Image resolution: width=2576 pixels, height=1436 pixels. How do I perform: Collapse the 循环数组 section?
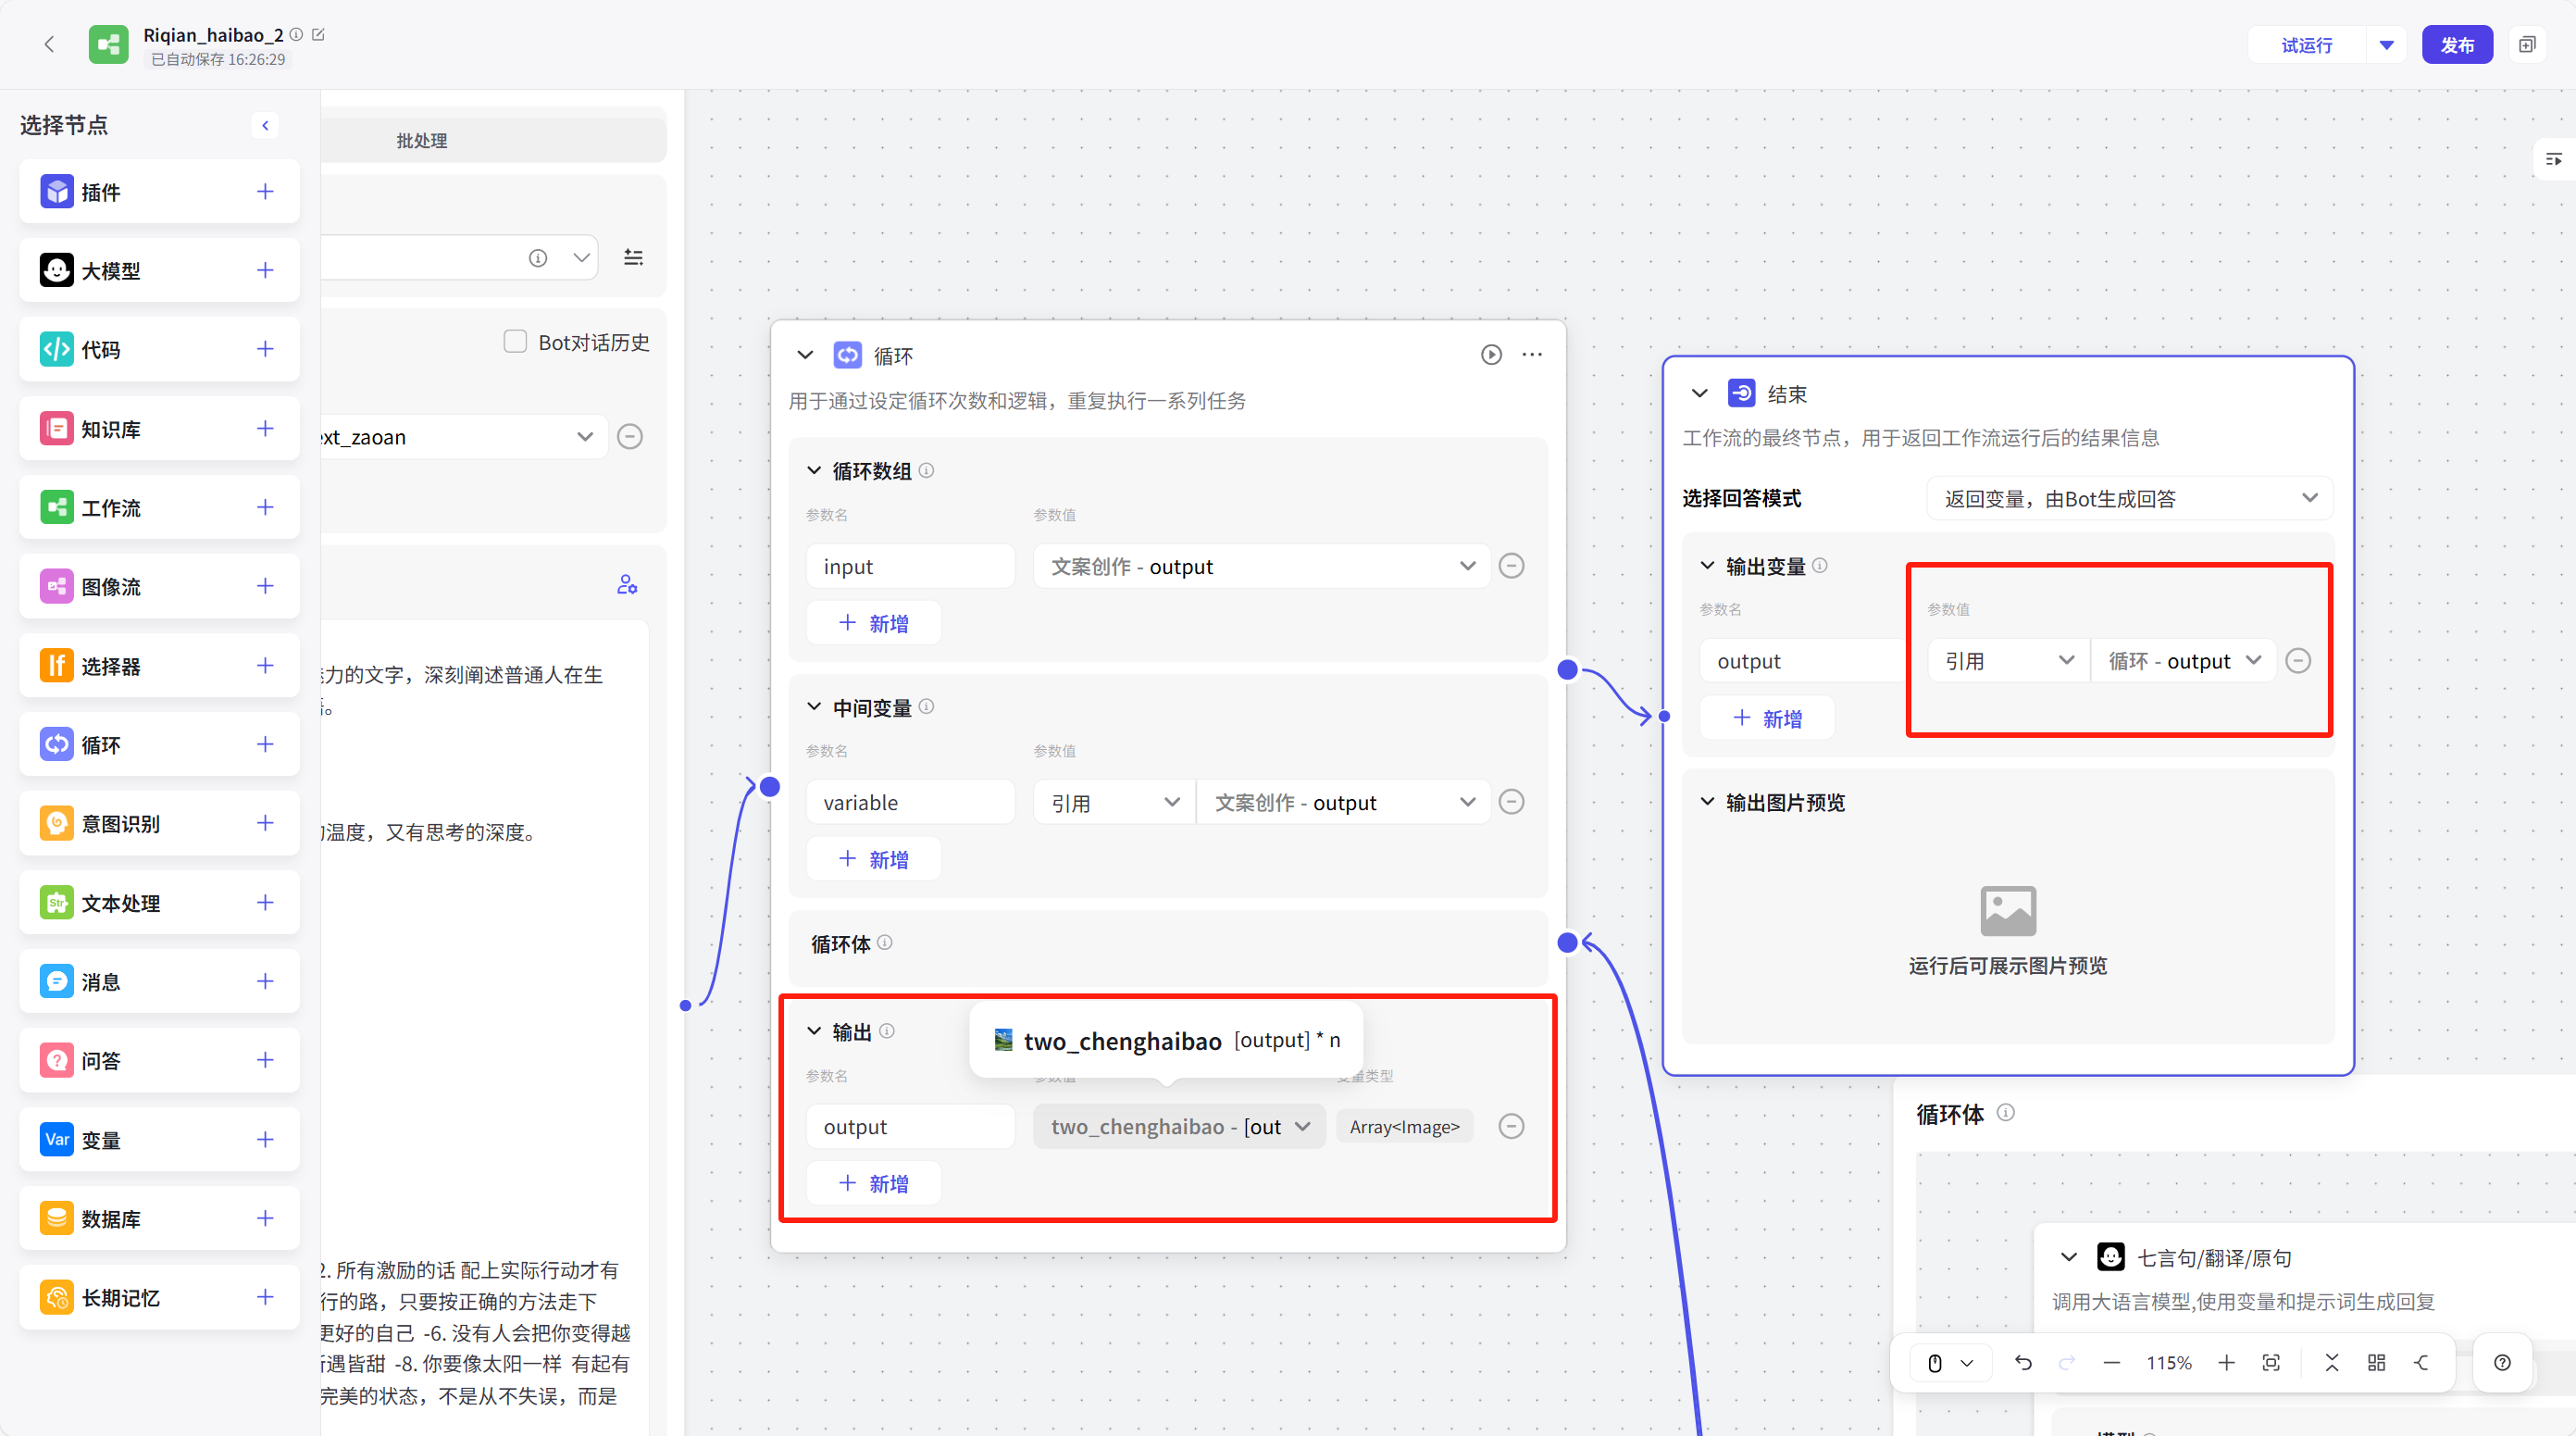click(814, 470)
